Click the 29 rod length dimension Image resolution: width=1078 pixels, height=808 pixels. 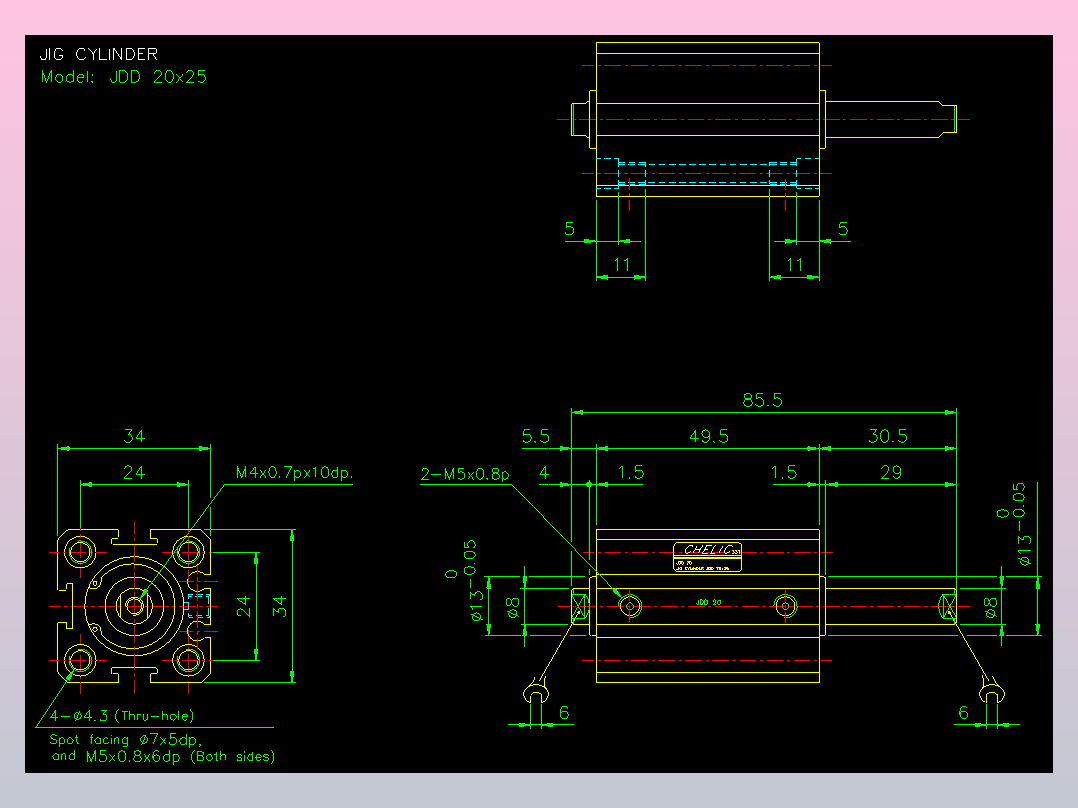point(891,472)
